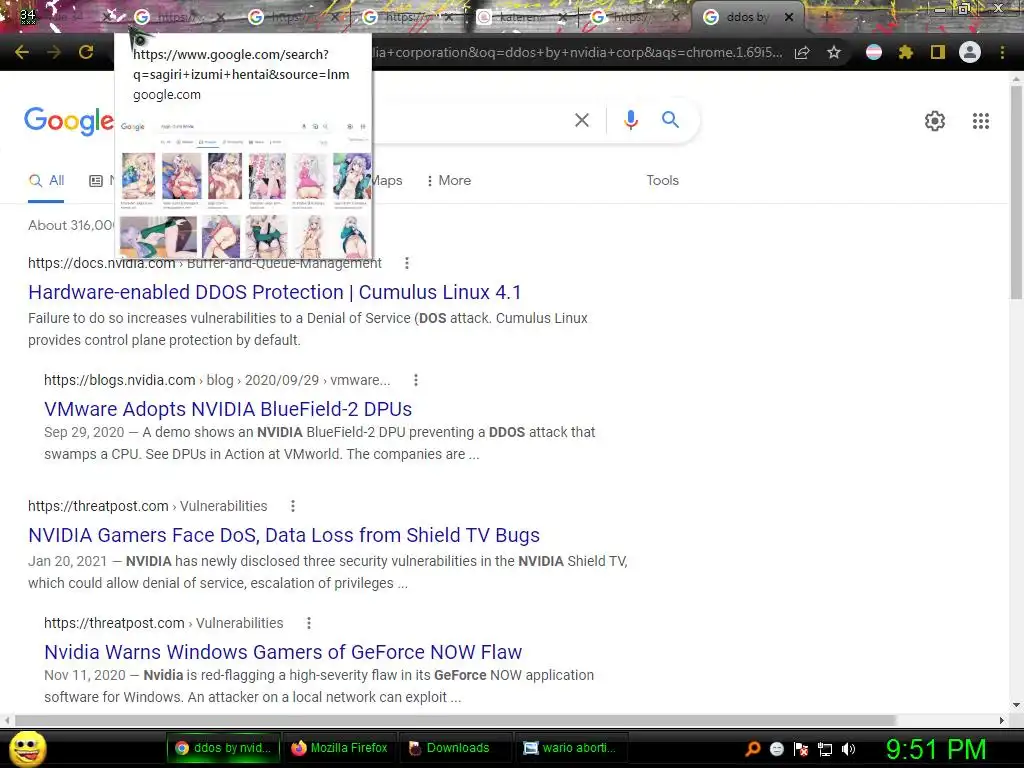Share this page from the address bar

[x=802, y=53]
